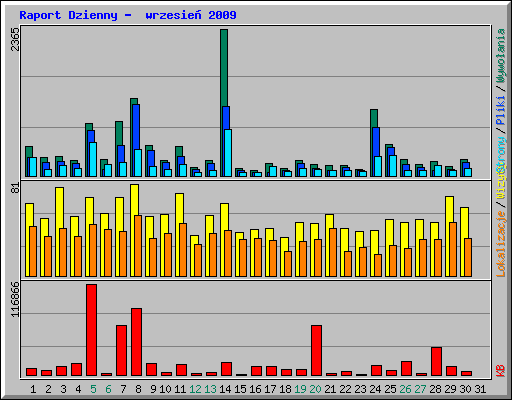Click day label 9 on the x-axis
This screenshot has height=400, width=512.
click(153, 389)
